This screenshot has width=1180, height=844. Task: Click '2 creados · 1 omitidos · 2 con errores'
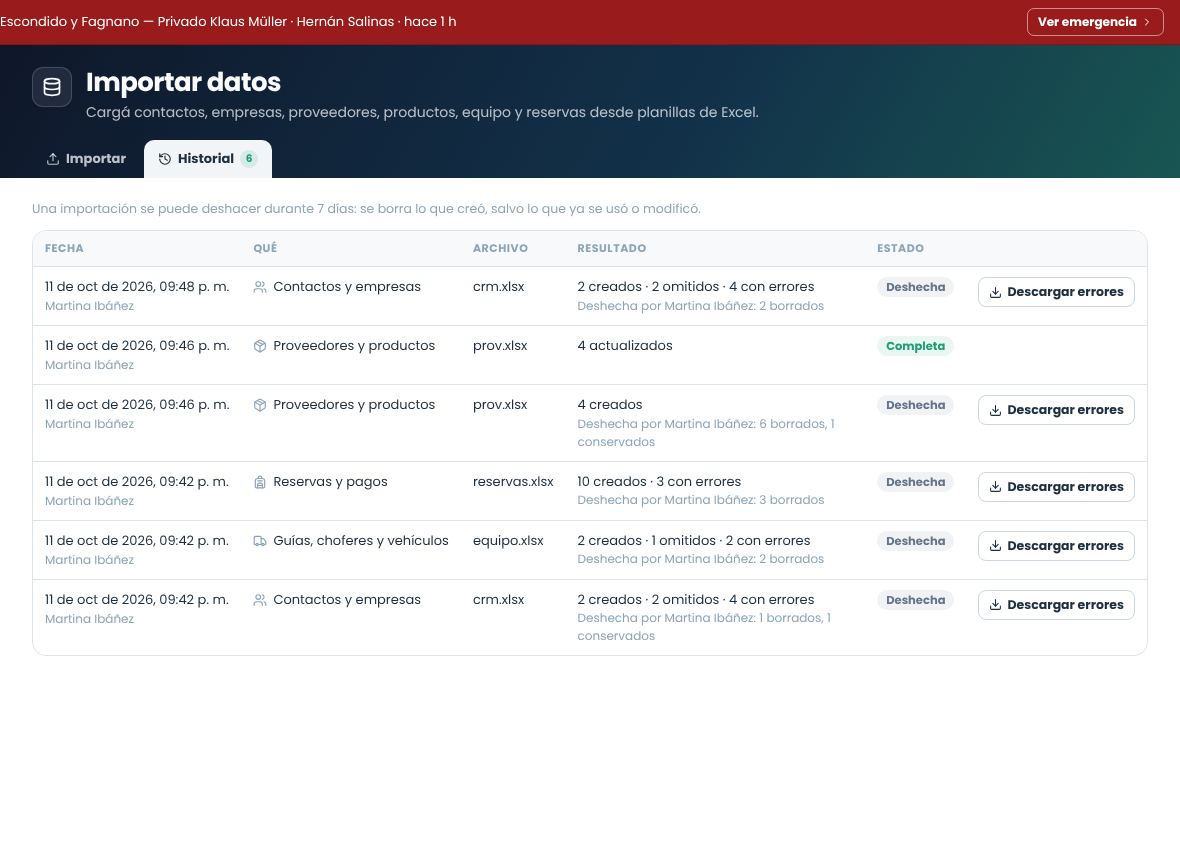click(x=694, y=541)
